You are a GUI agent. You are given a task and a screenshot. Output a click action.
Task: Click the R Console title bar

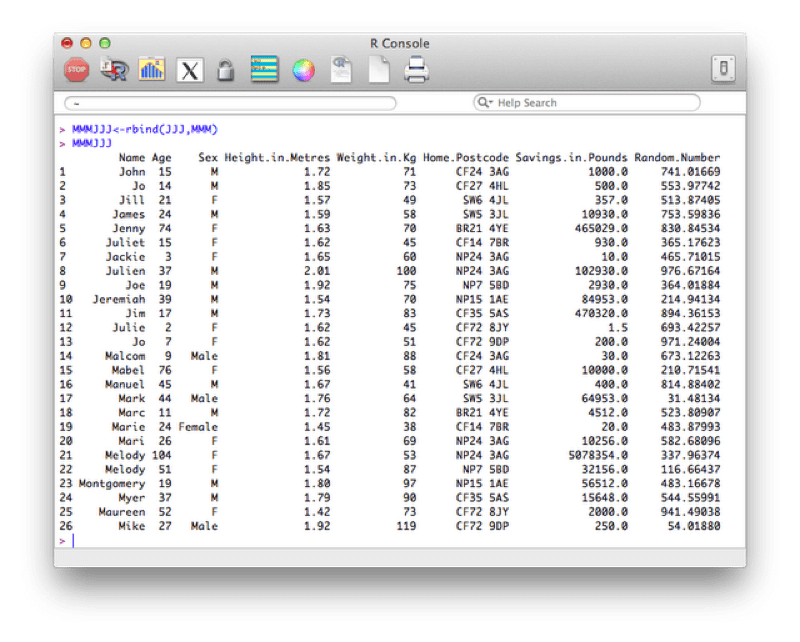[x=400, y=44]
